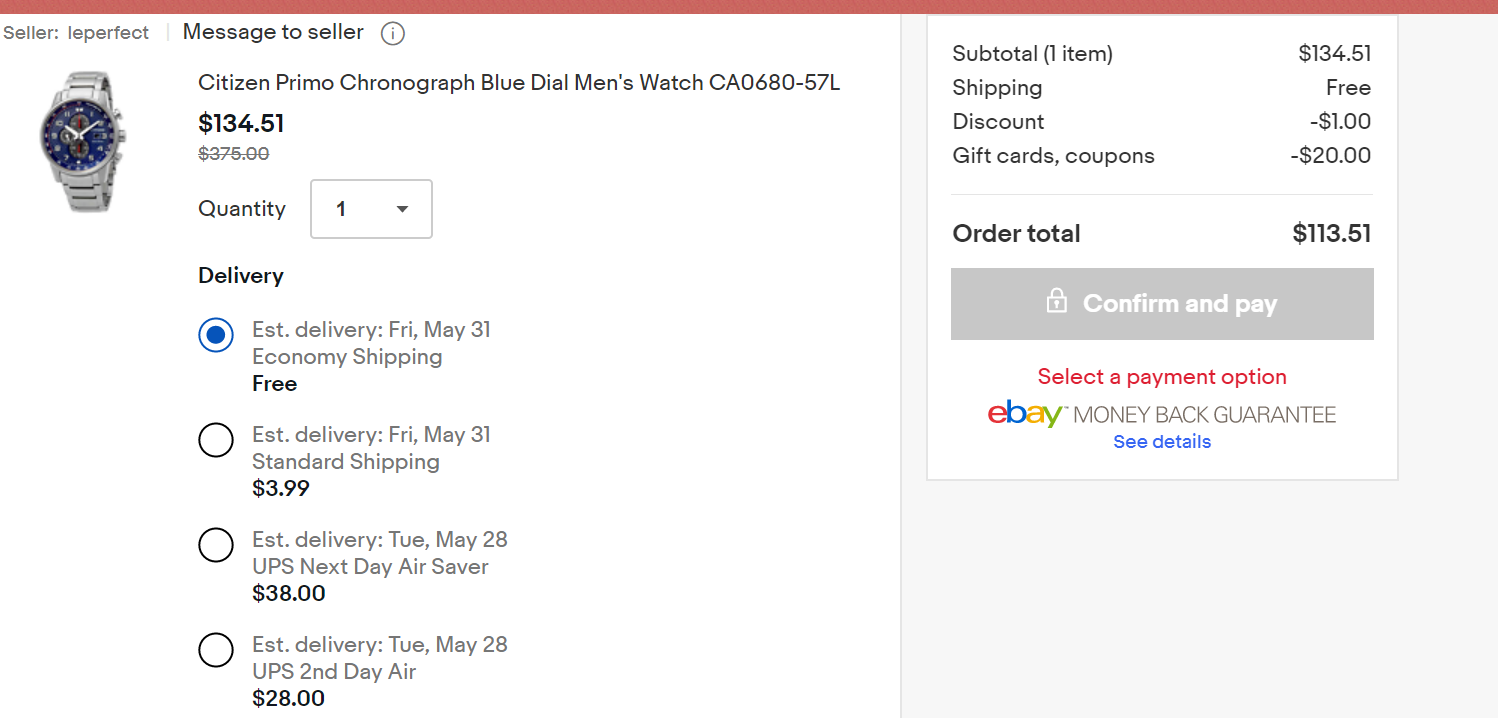Select UPS Next Day Air Saver shipping
Screen dimensions: 1498x718
click(x=216, y=545)
